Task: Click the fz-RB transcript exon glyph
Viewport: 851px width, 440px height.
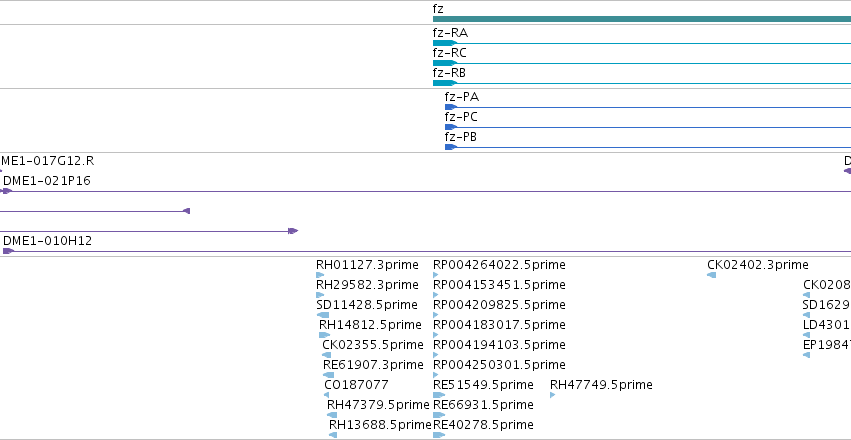Action: click(445, 83)
